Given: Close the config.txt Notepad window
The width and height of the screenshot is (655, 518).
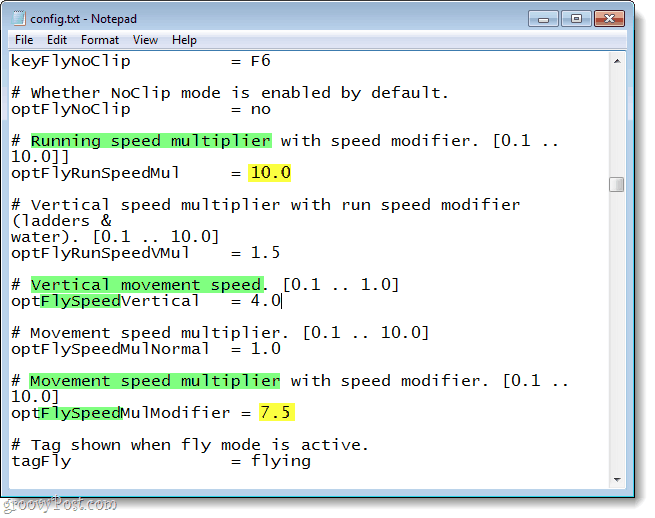Looking at the screenshot, I should pyautogui.click(x=609, y=19).
